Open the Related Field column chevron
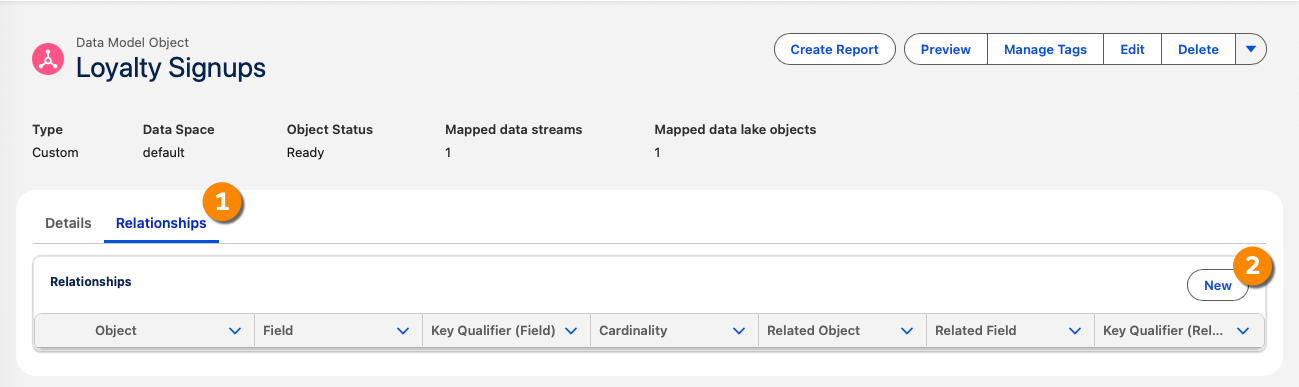Viewport: 1299px width, 387px height. pyautogui.click(x=1075, y=330)
